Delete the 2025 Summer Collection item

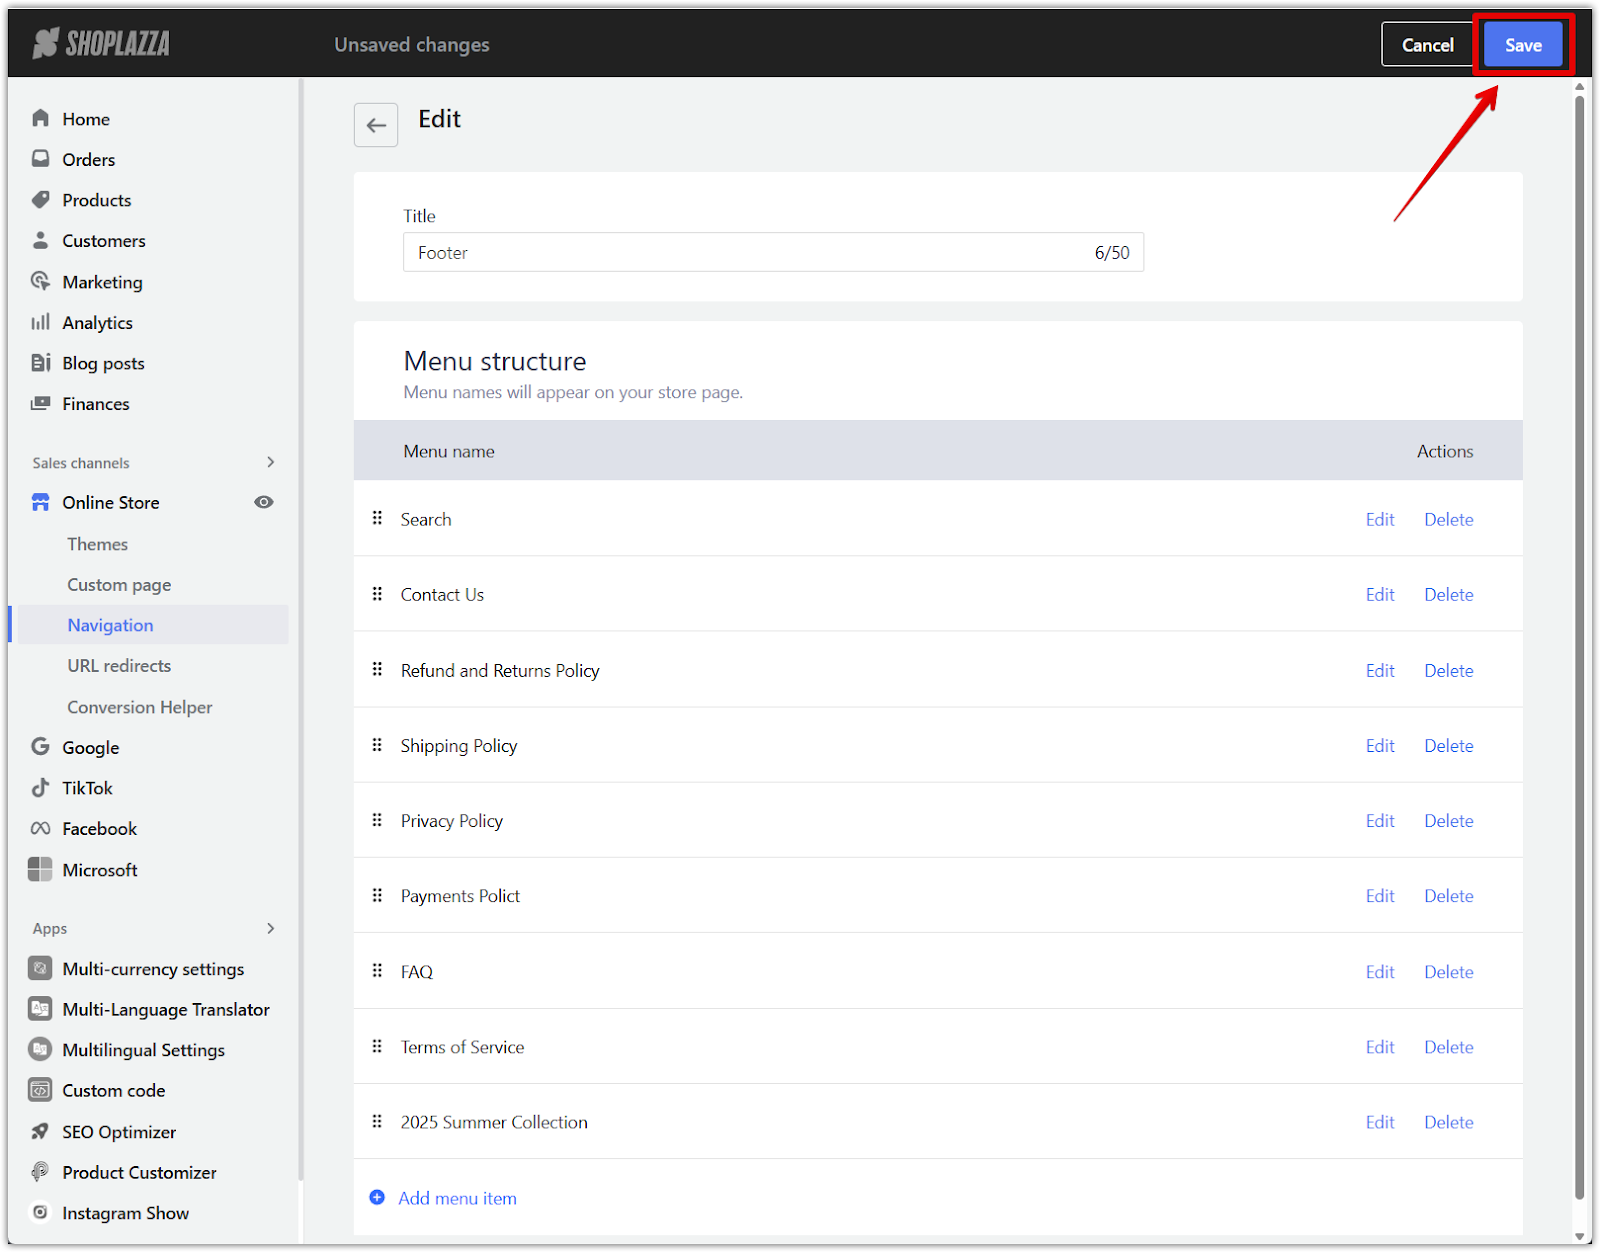[1449, 1121]
